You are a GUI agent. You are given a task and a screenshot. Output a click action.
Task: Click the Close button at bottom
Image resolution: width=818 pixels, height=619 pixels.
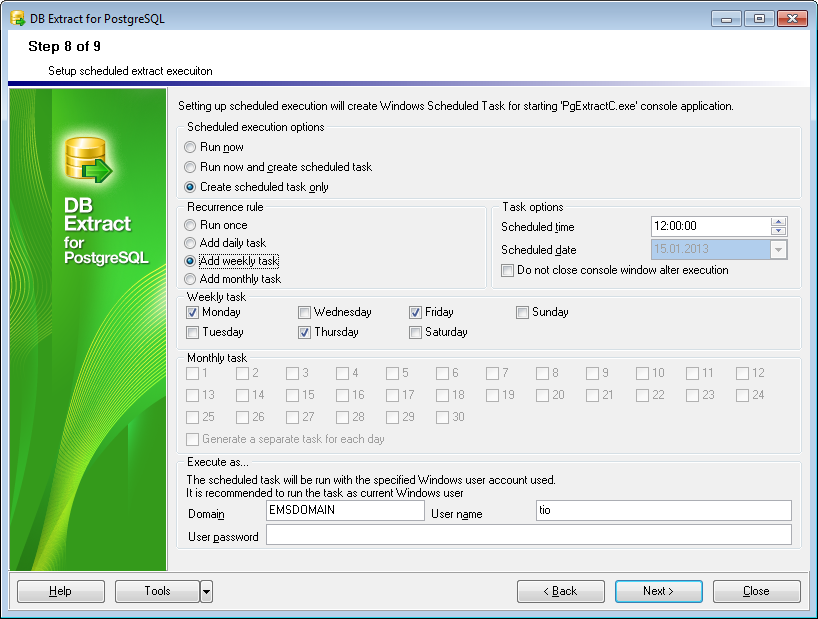tap(756, 591)
